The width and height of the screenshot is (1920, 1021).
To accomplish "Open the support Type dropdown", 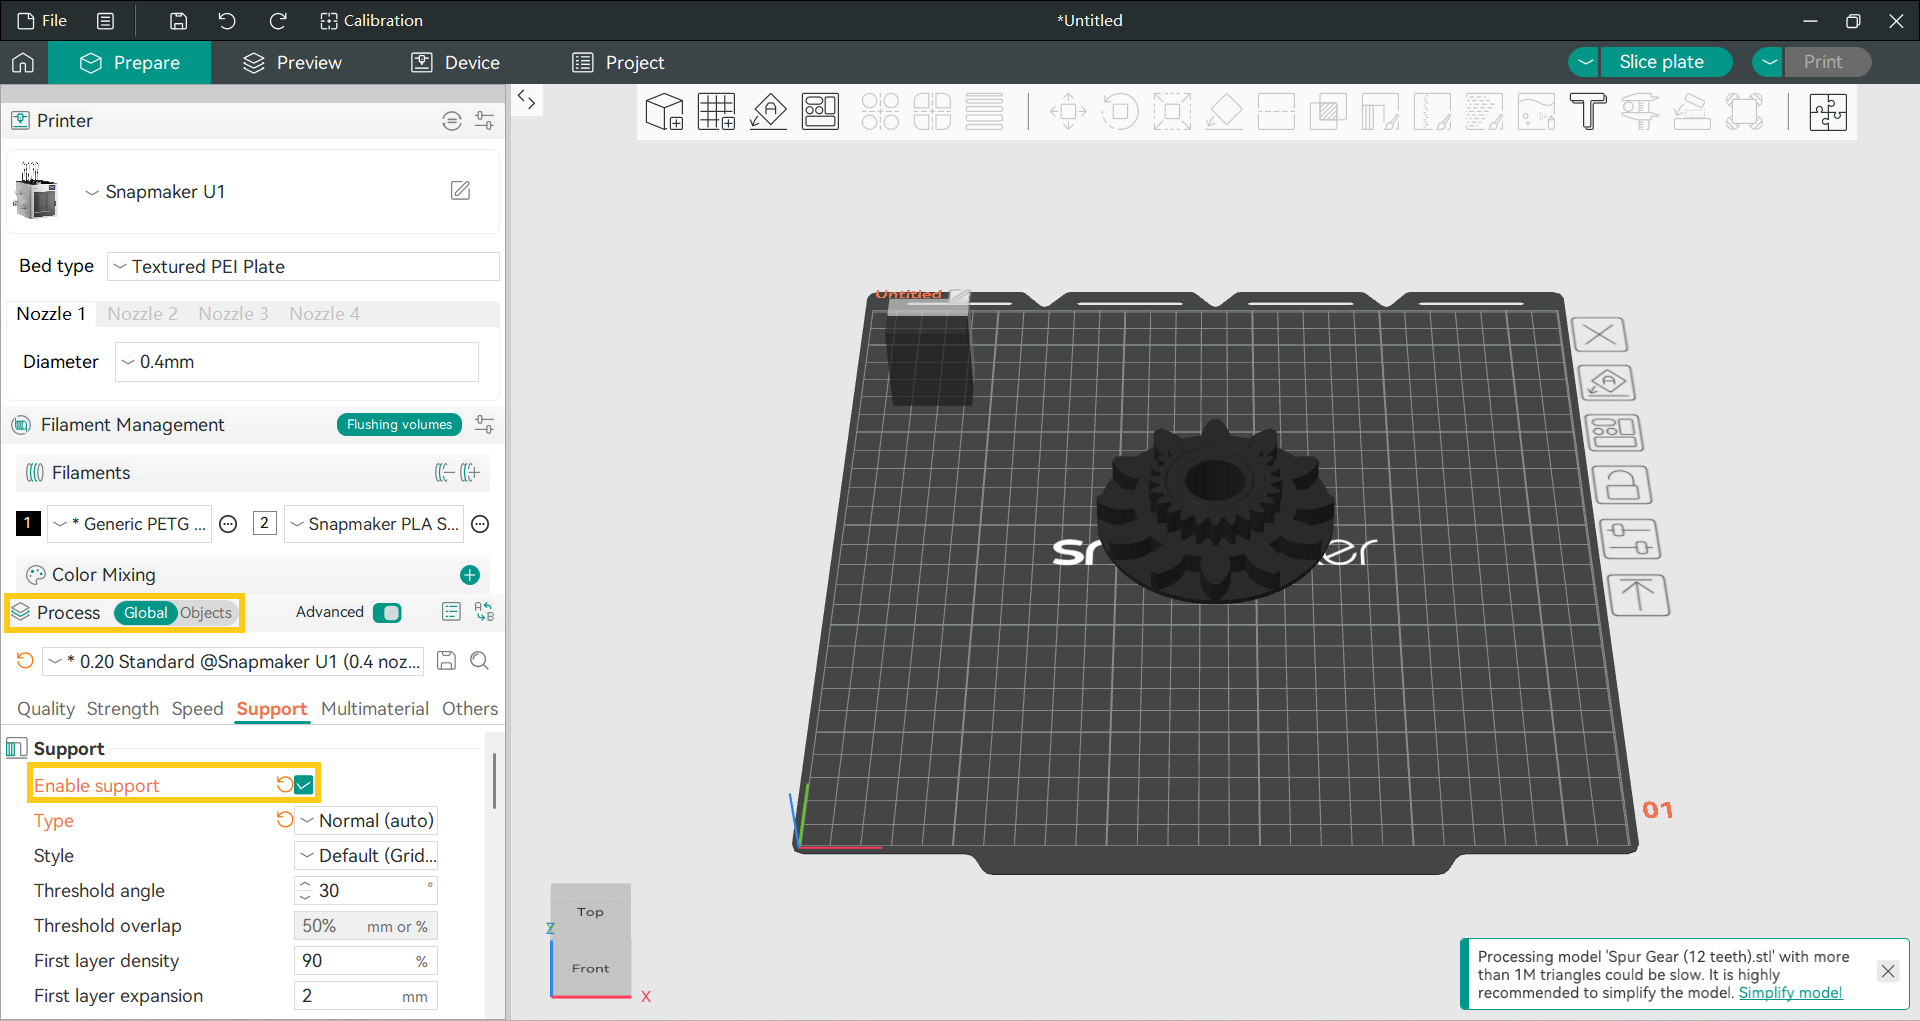I will click(x=367, y=821).
